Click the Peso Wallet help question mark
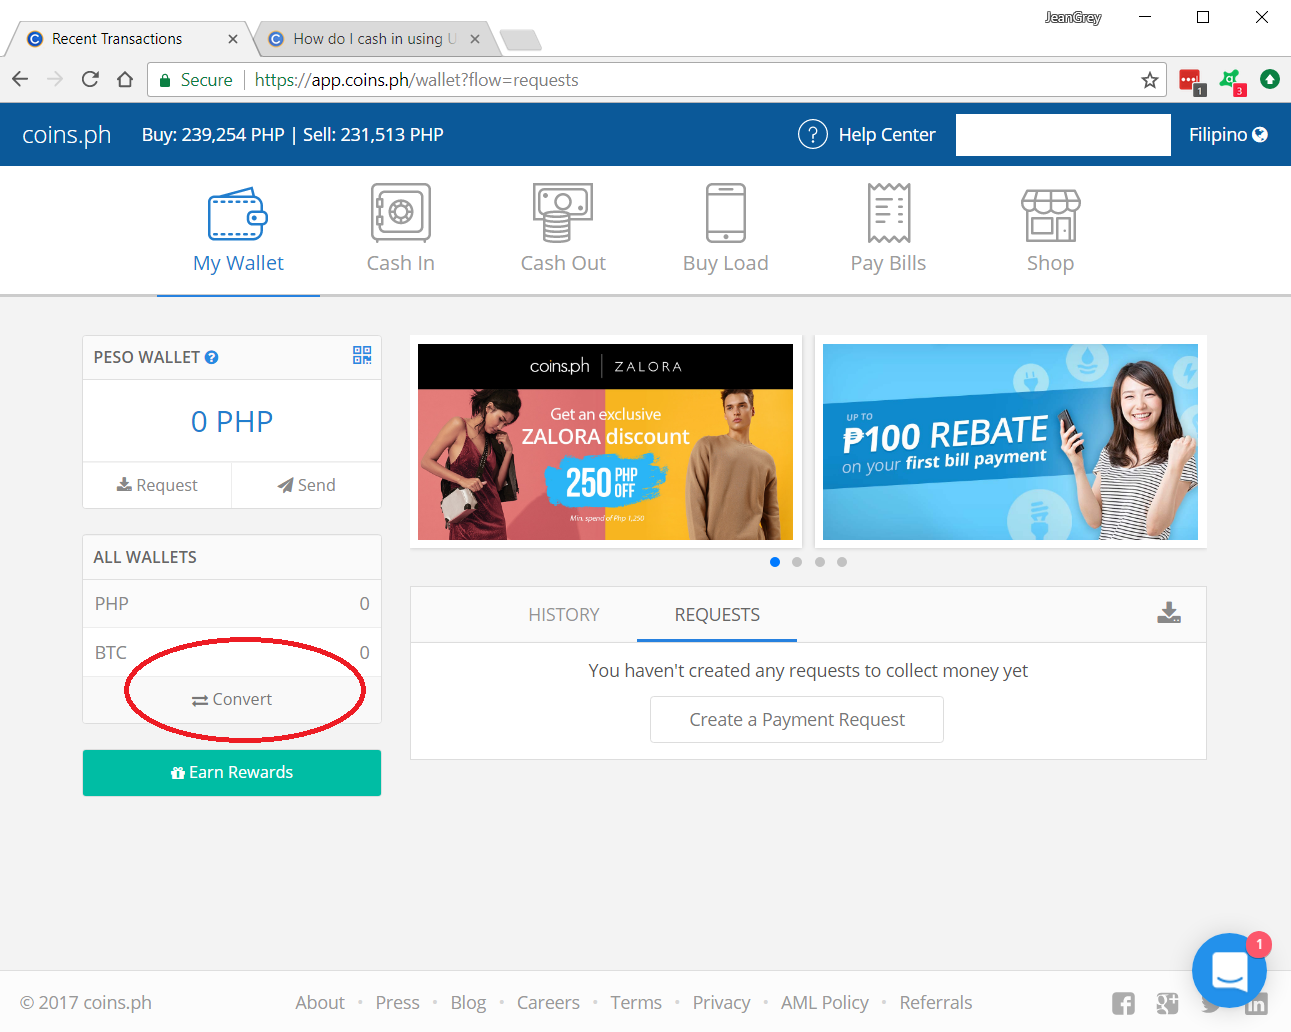 (212, 357)
